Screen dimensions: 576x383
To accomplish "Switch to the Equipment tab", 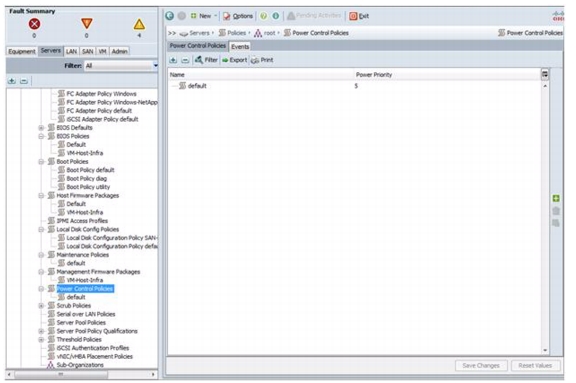I will coord(22,51).
